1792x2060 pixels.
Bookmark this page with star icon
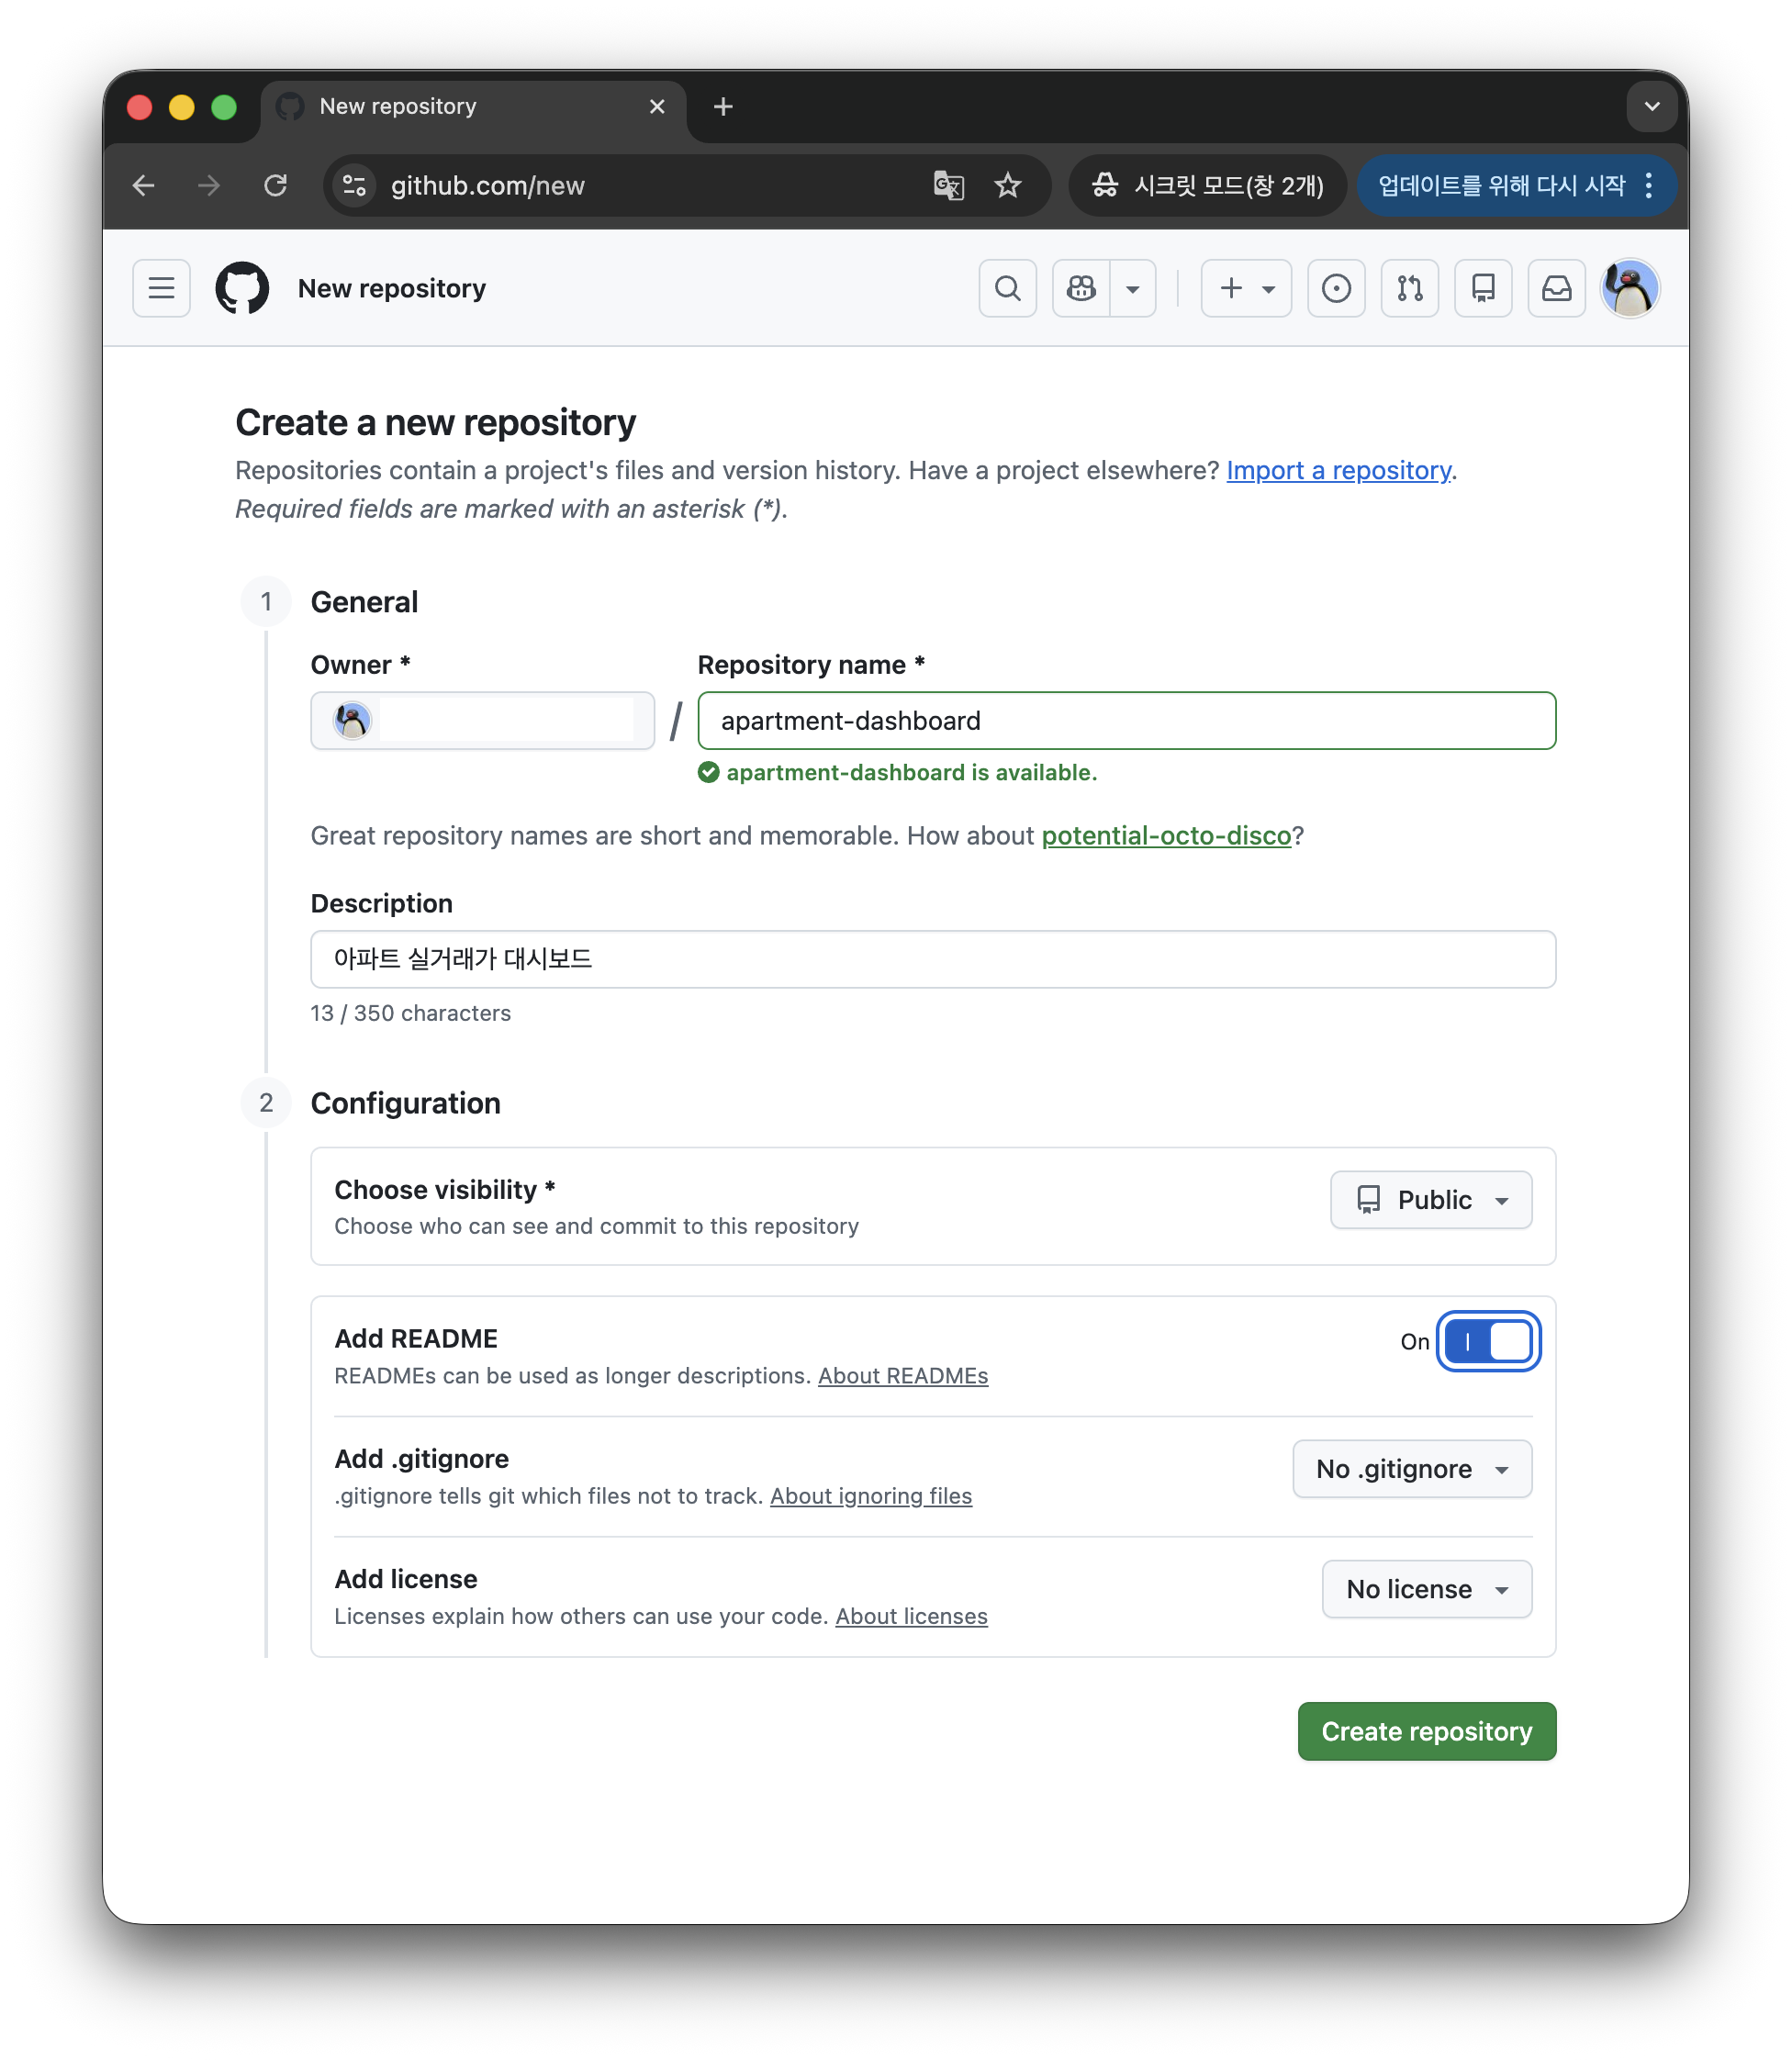pyautogui.click(x=1008, y=185)
